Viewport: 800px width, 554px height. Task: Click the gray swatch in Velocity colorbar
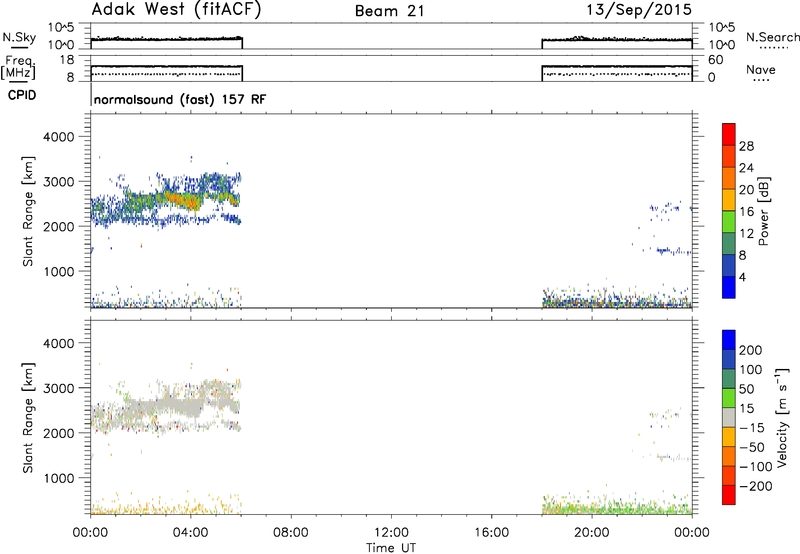click(x=729, y=417)
